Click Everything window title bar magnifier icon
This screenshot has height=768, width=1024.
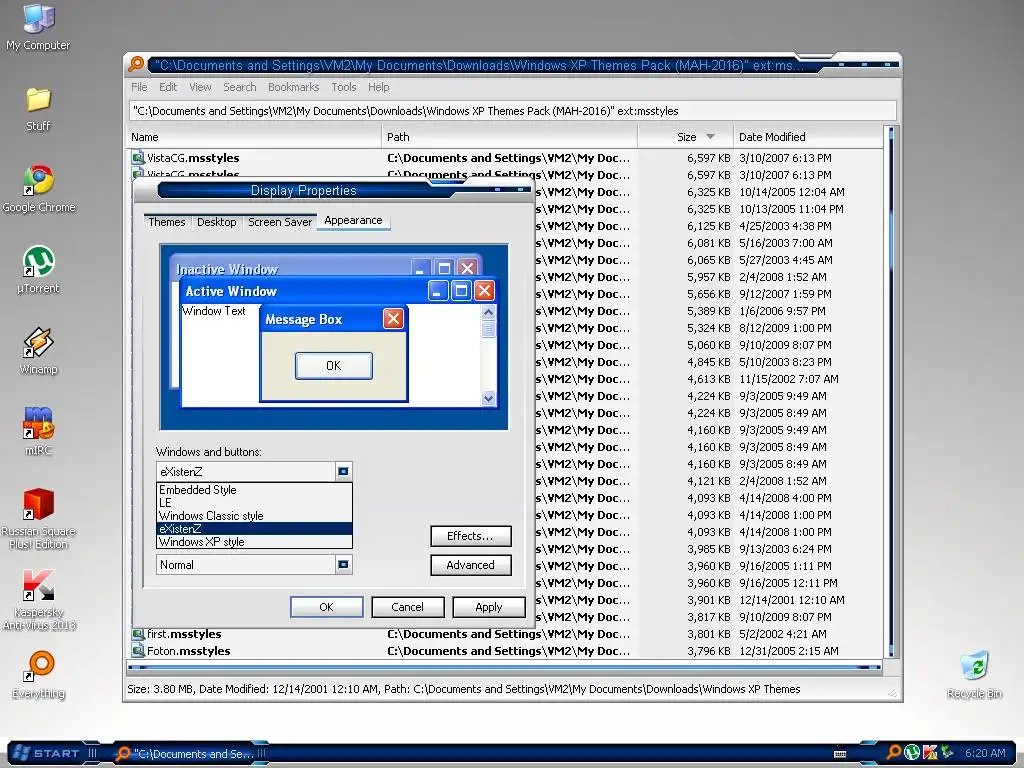pyautogui.click(x=136, y=64)
